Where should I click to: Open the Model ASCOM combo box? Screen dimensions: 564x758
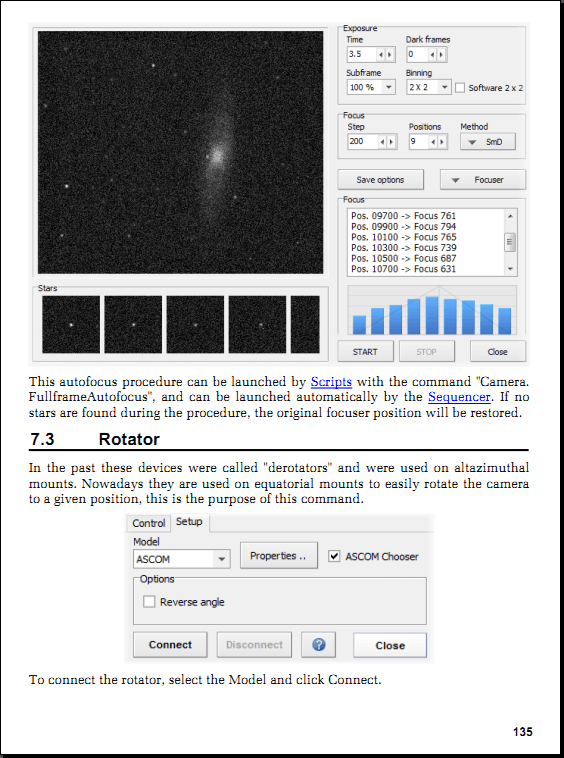181,559
